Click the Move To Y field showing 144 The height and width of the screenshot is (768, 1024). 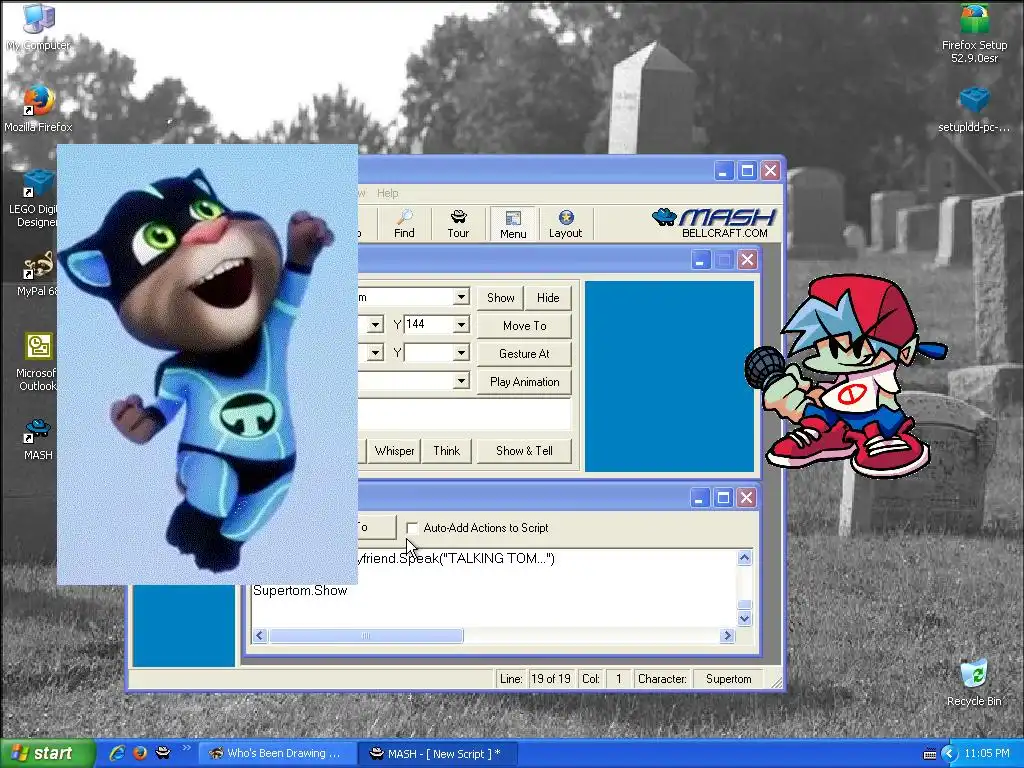pyautogui.click(x=428, y=325)
